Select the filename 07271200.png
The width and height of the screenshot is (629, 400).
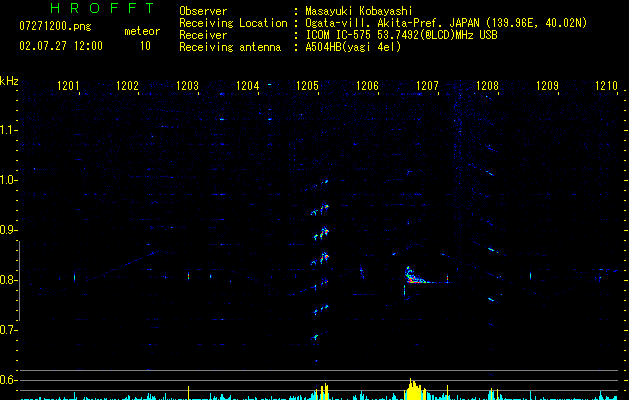coord(55,27)
